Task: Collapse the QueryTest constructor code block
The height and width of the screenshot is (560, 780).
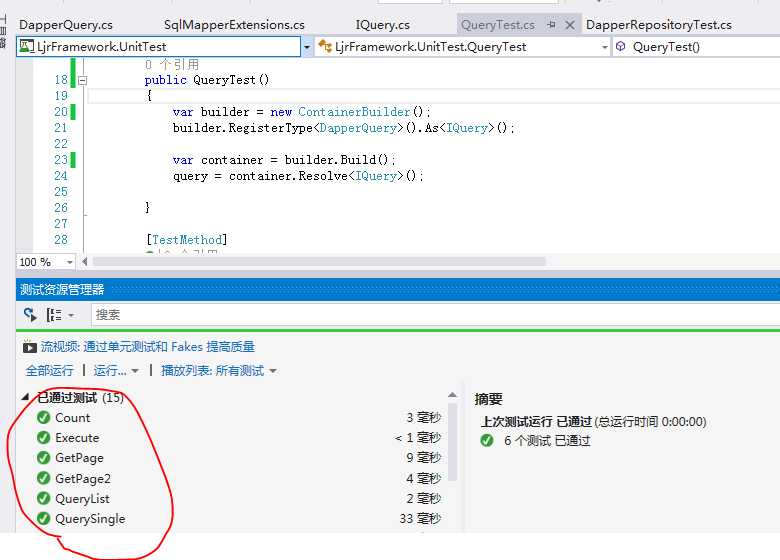Action: [83, 80]
